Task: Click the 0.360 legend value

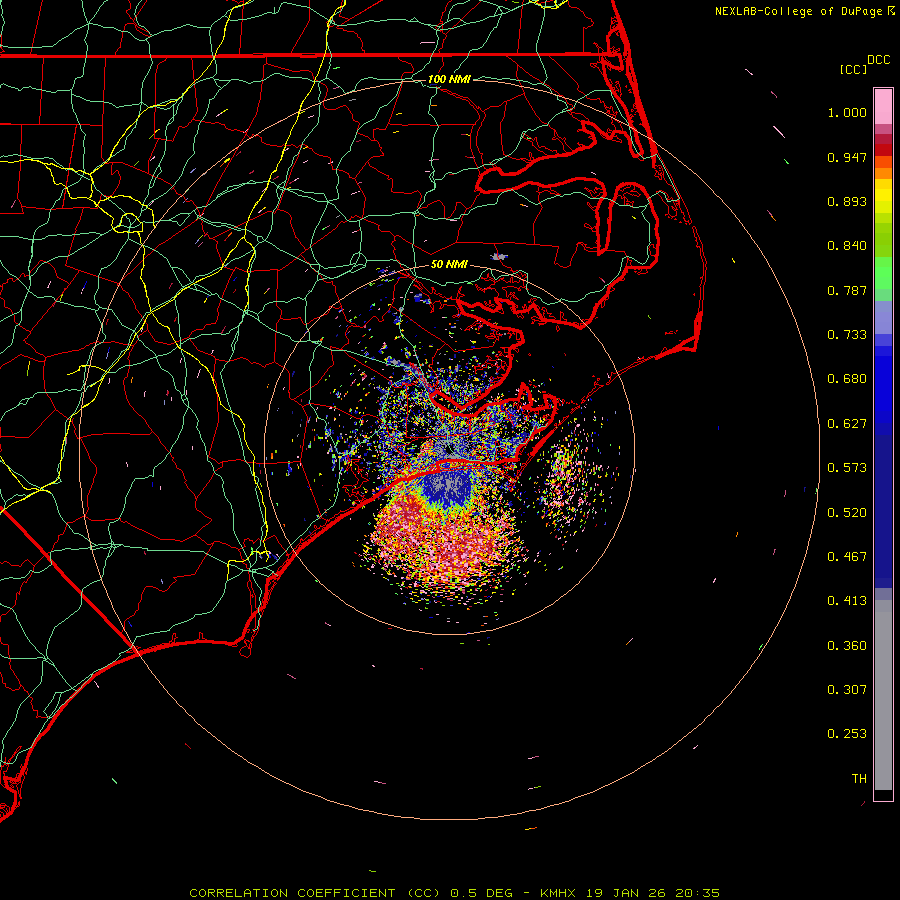Action: pos(847,646)
